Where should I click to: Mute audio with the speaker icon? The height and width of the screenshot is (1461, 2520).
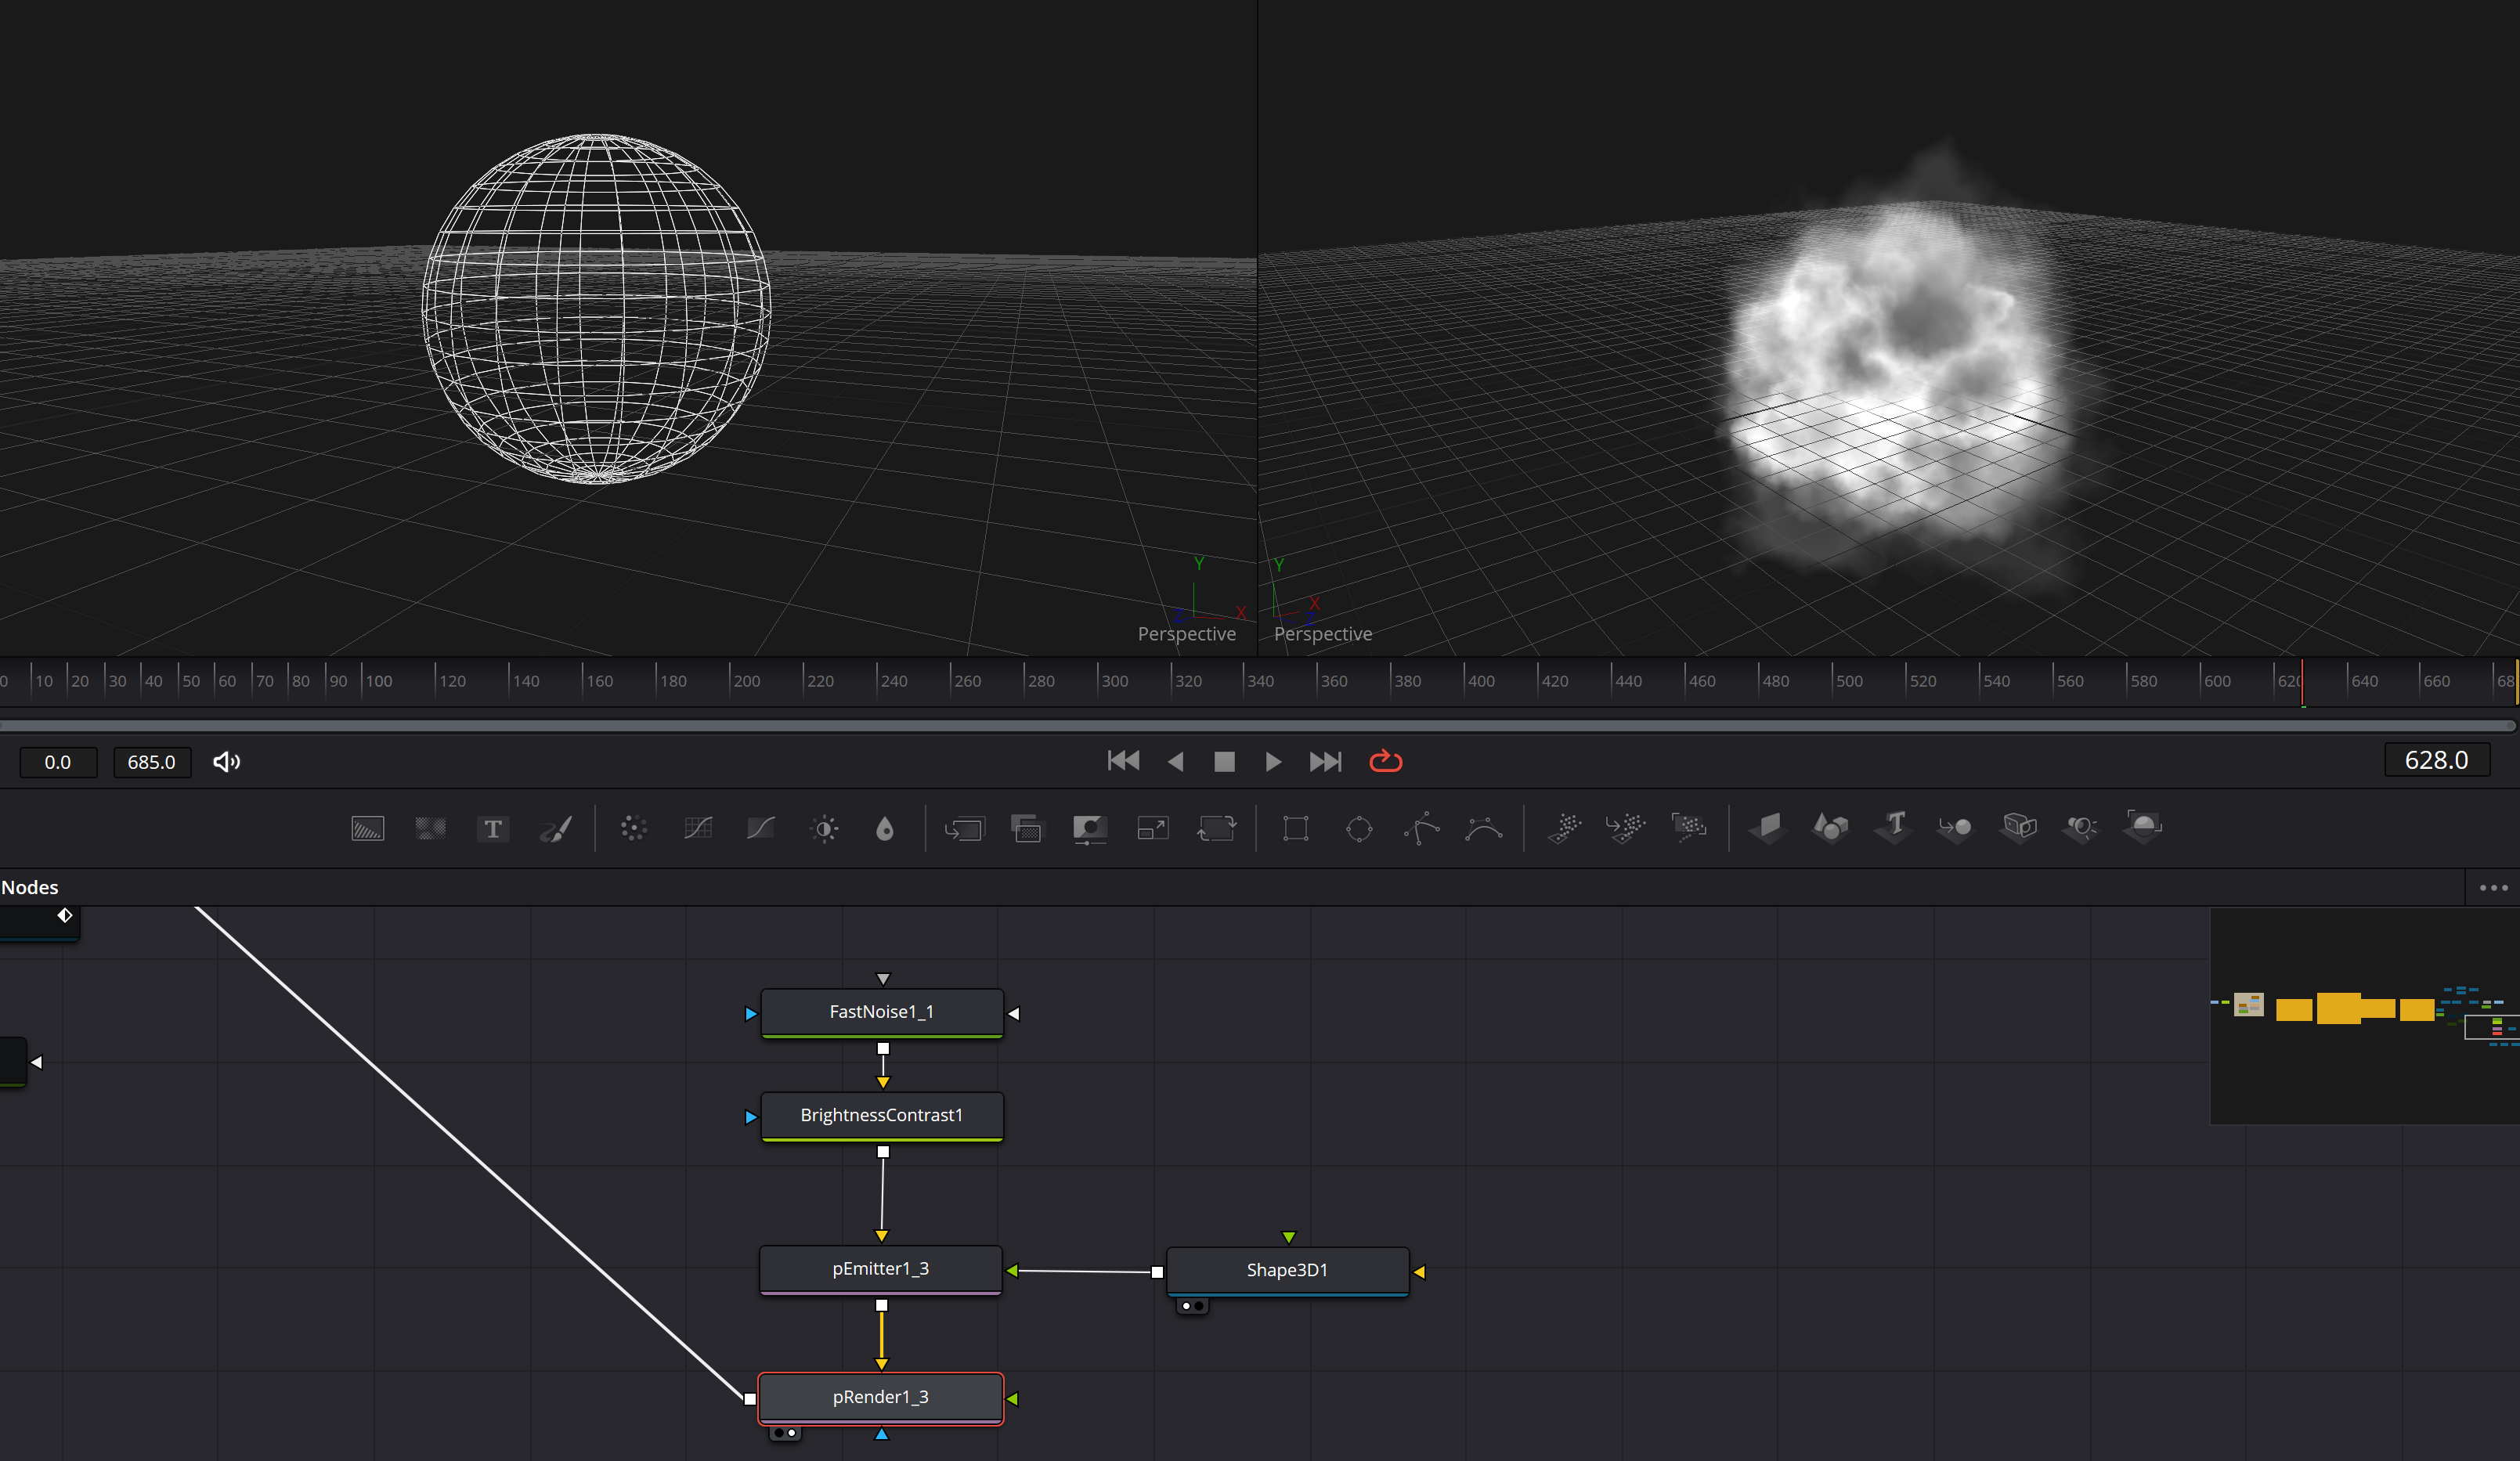click(226, 761)
